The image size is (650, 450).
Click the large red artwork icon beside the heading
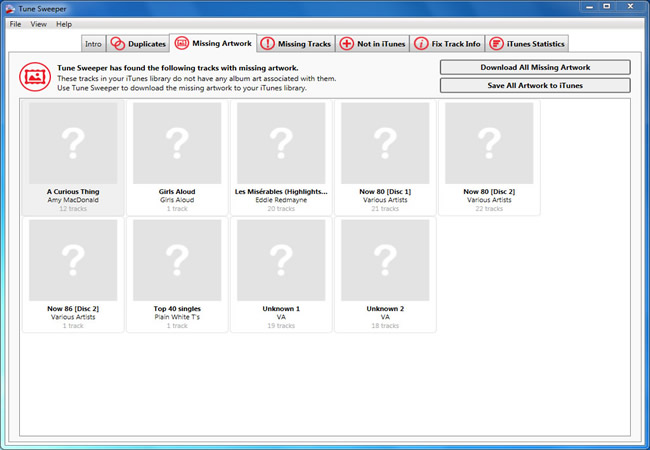[x=35, y=77]
